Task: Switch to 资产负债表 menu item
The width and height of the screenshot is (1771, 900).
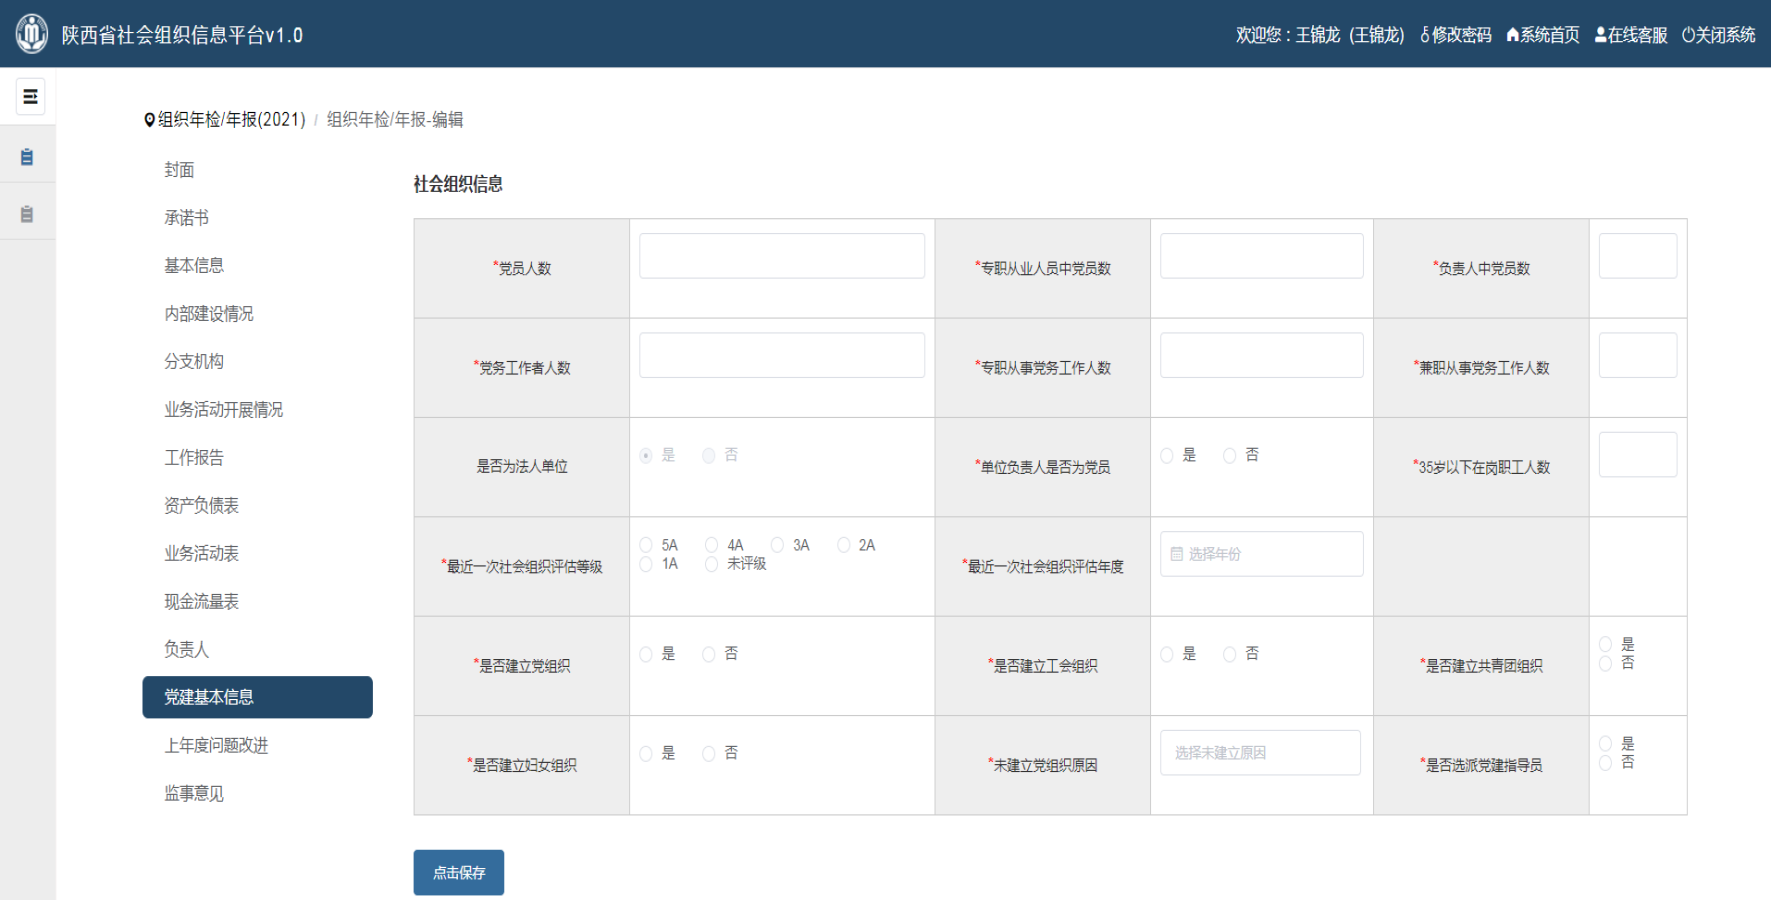Action: [201, 505]
